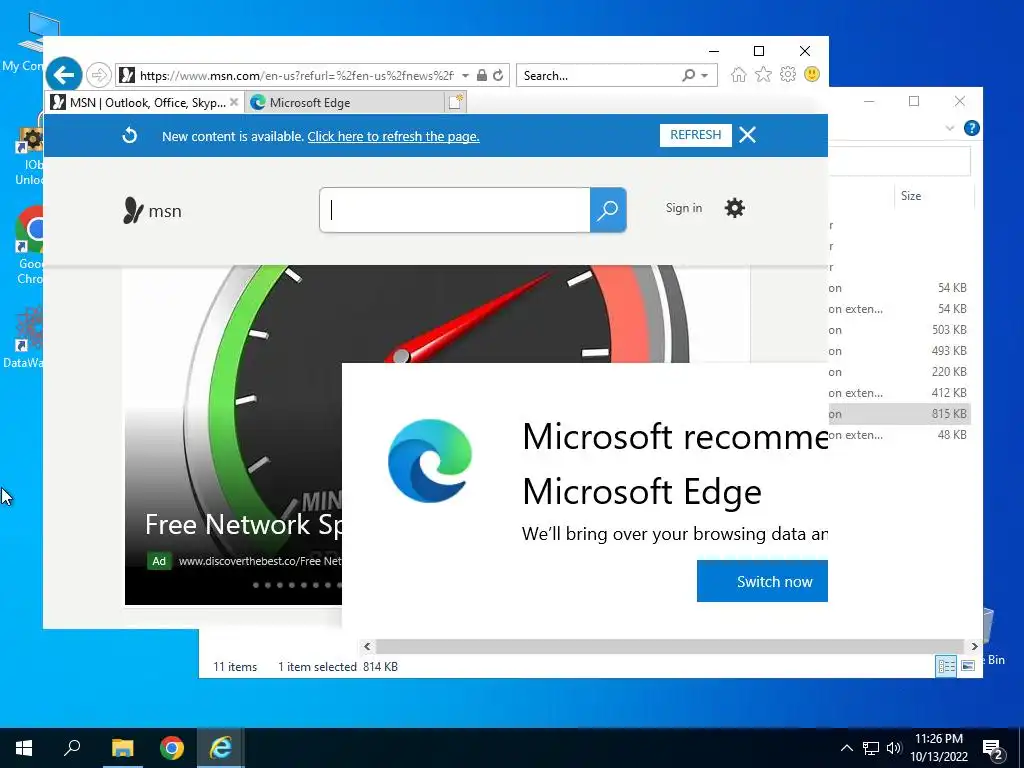Select the 503 KB file row in Explorer
Image resolution: width=1024 pixels, height=768 pixels.
pos(899,330)
